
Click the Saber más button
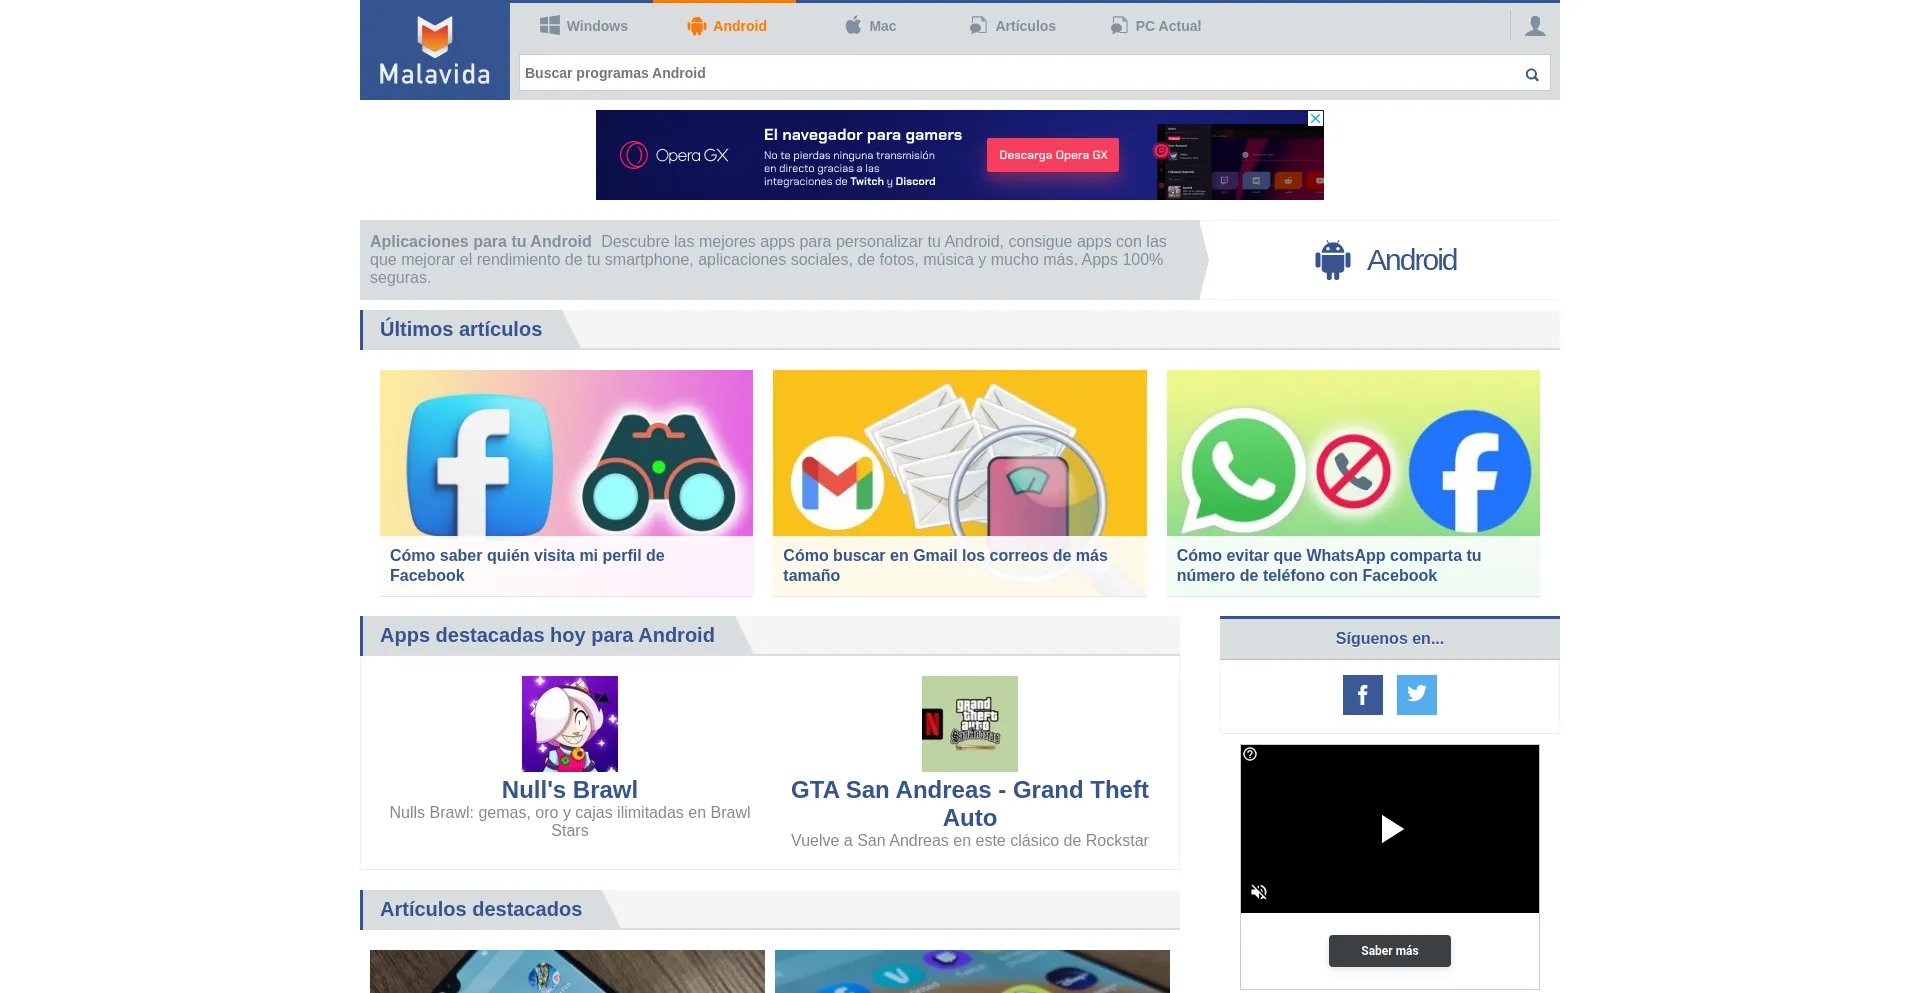1390,951
